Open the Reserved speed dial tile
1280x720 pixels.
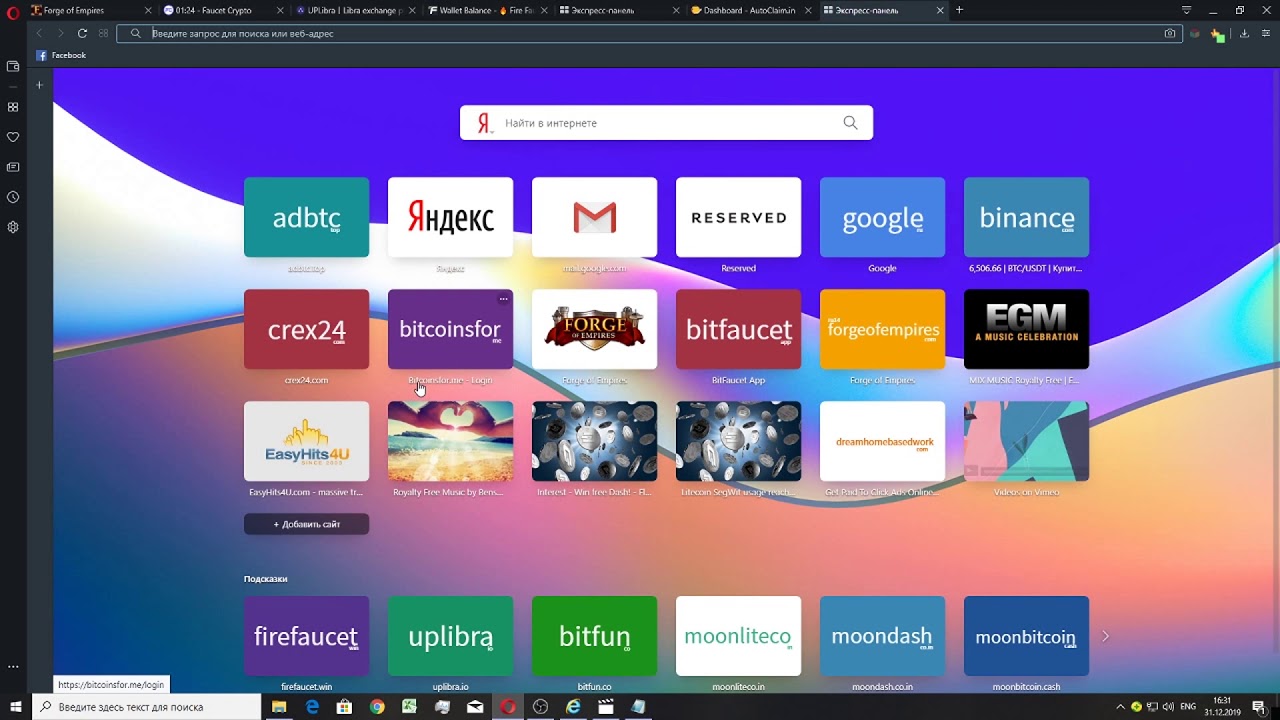pos(738,217)
